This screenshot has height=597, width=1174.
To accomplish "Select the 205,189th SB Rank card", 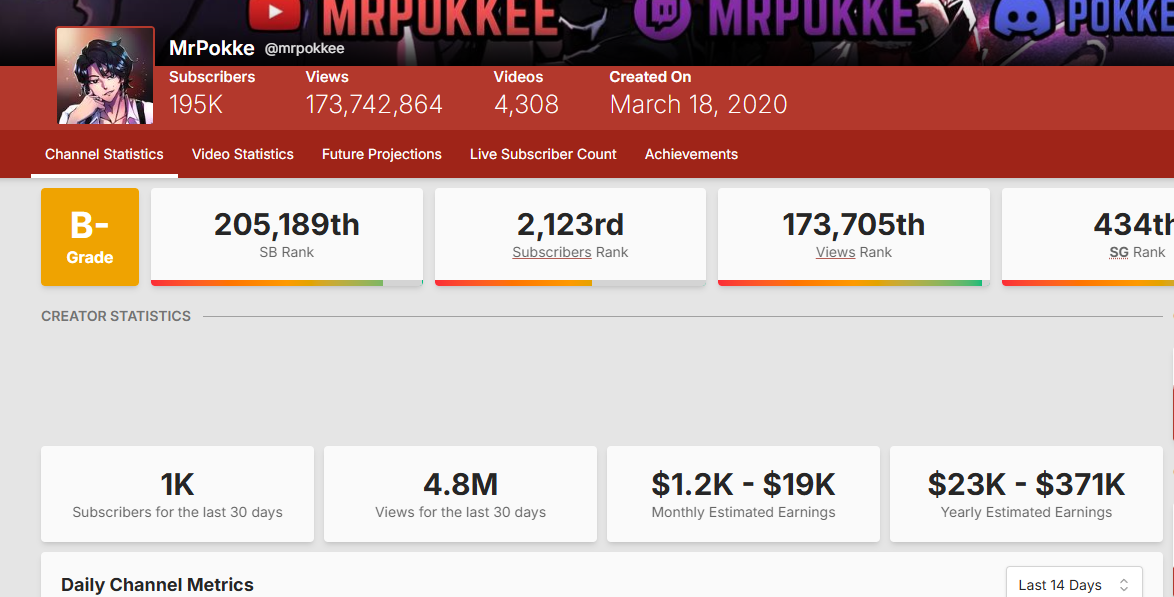I will click(287, 237).
